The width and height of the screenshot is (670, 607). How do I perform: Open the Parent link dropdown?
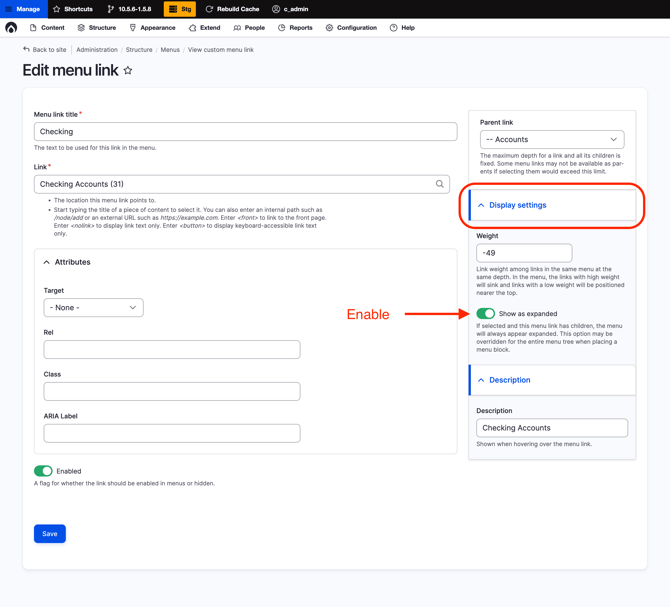tap(552, 140)
